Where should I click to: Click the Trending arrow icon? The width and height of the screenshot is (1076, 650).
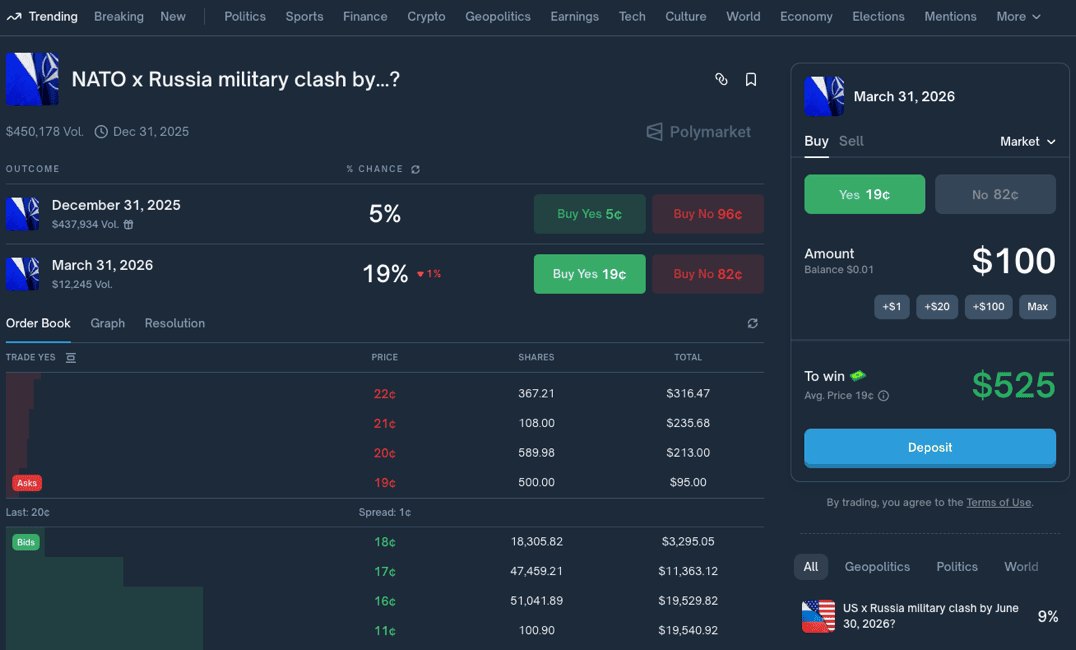[14, 17]
